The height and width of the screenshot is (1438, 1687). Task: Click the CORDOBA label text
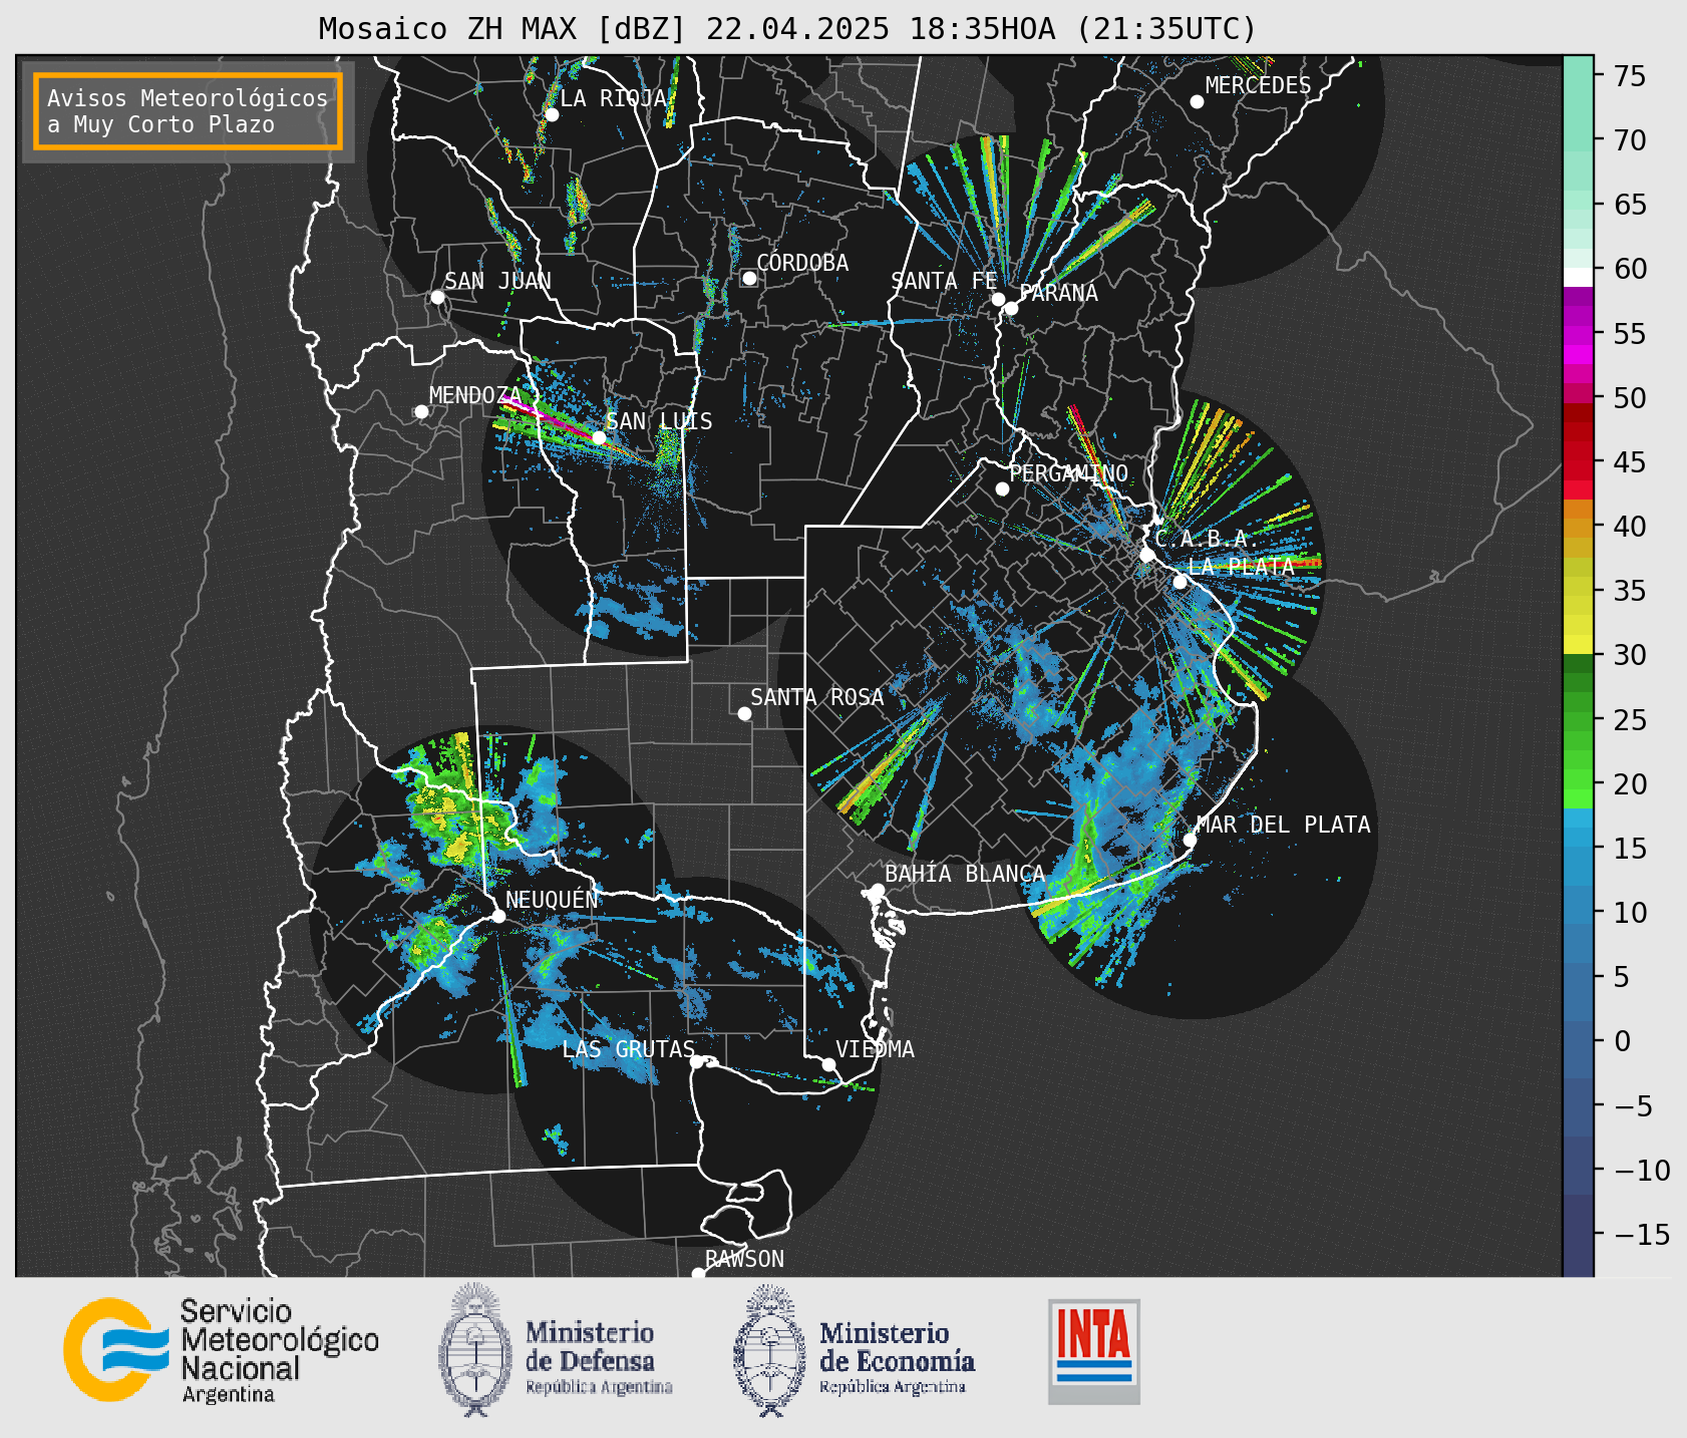[x=802, y=262]
